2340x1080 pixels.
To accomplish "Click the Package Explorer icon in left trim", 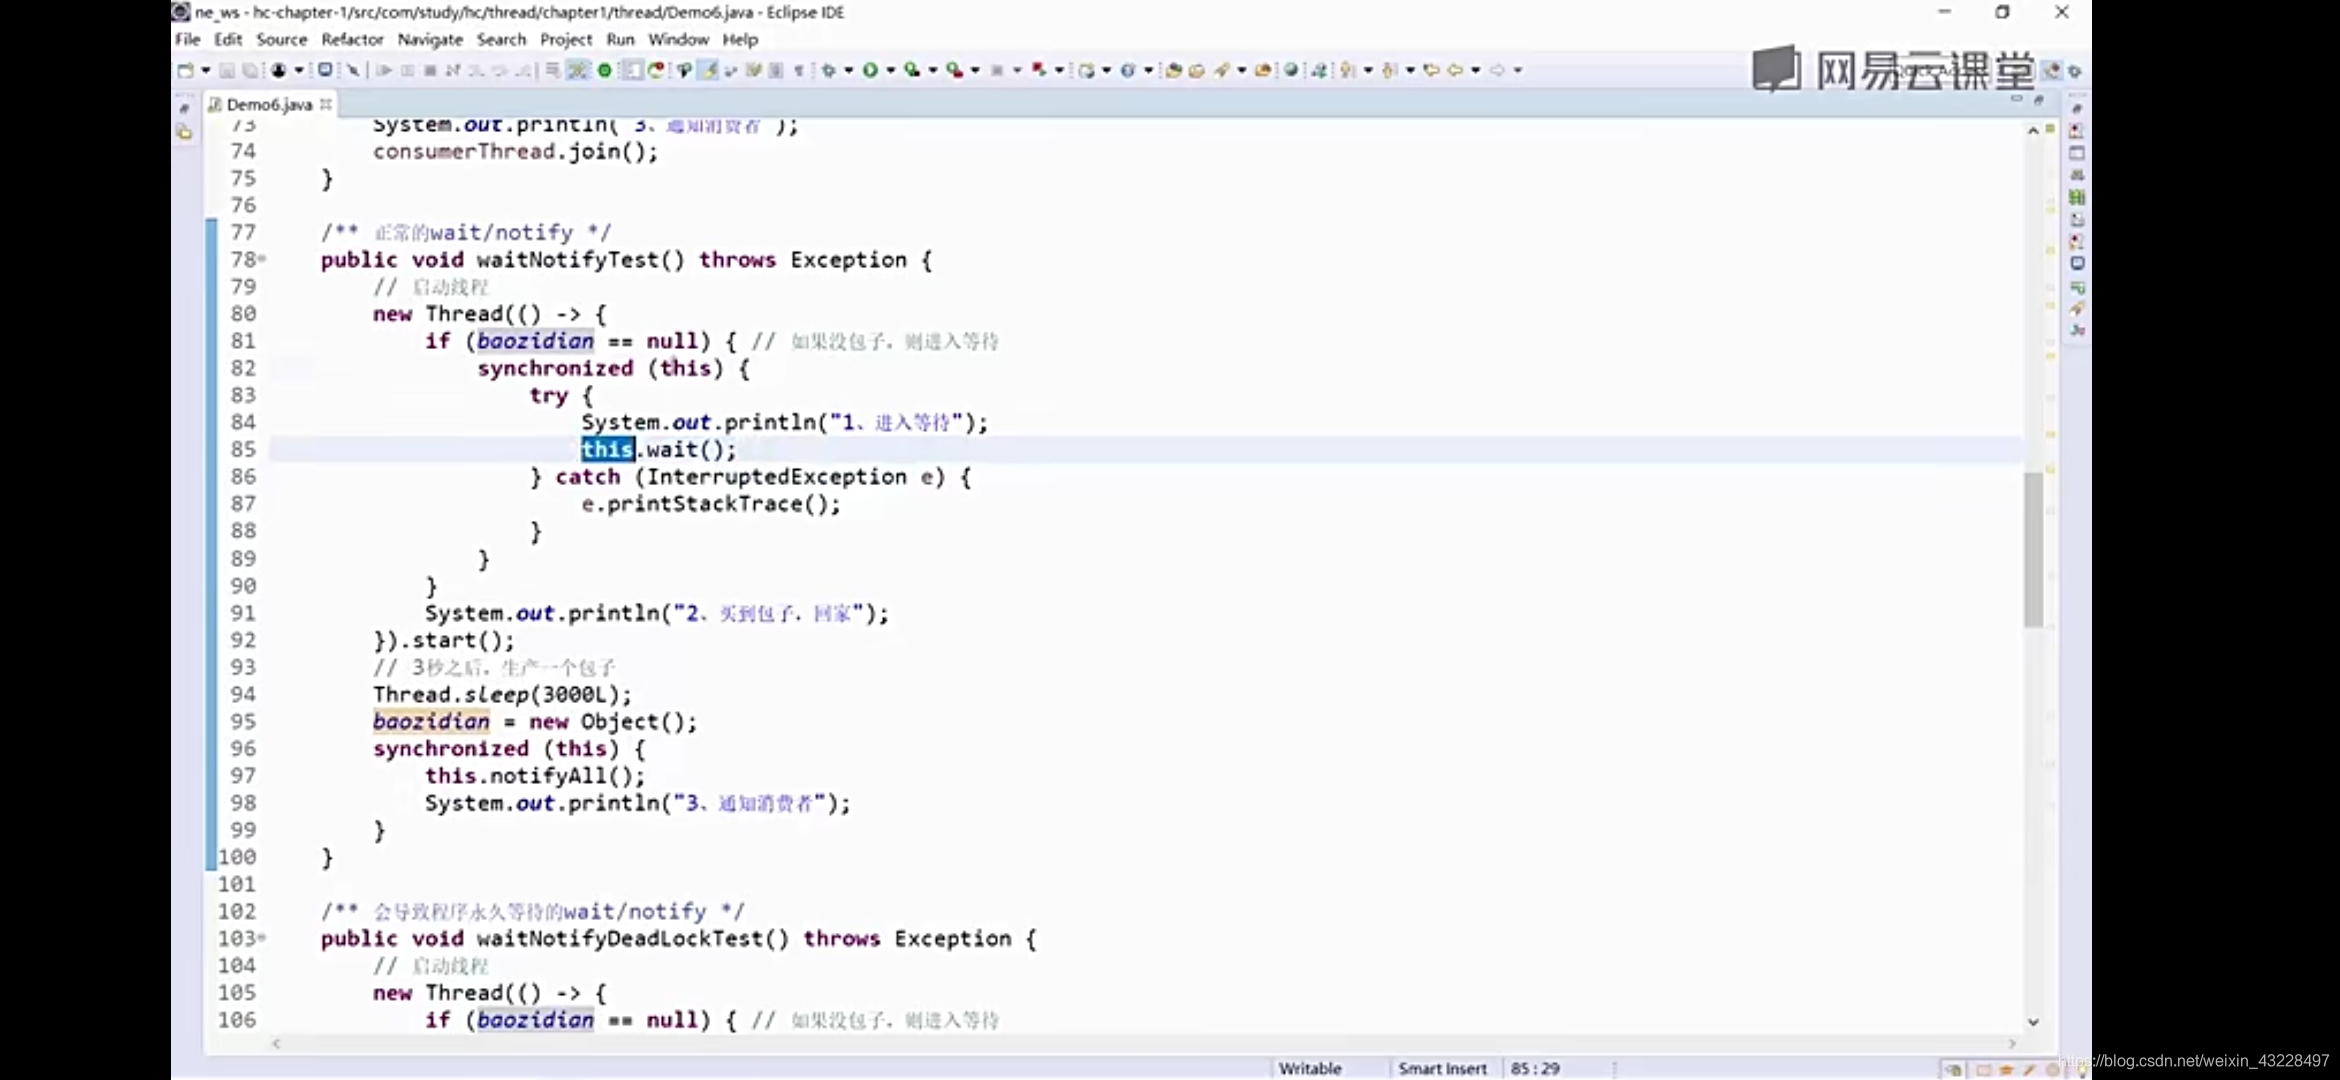I will pyautogui.click(x=184, y=132).
